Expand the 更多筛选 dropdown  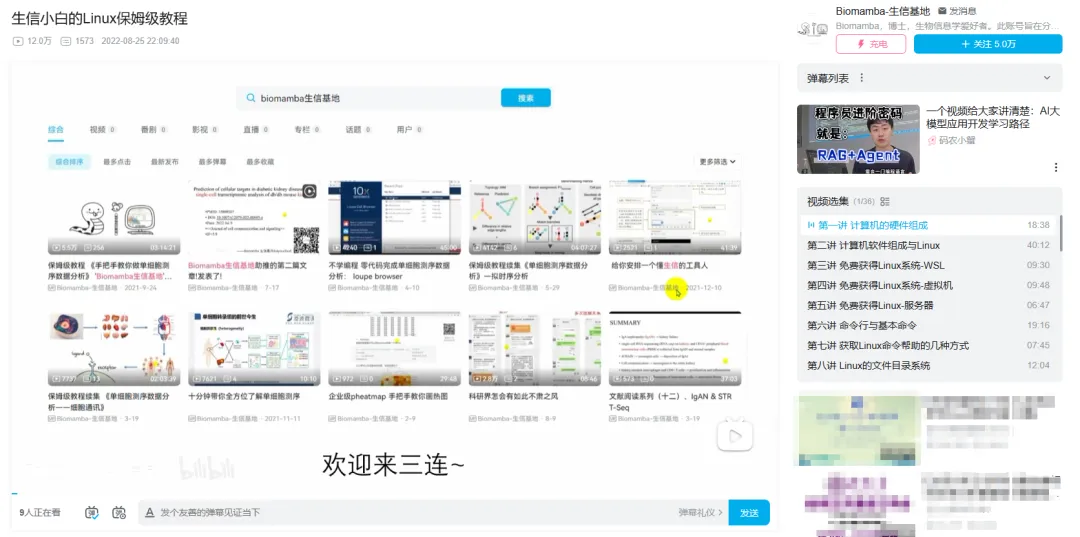[x=718, y=162]
